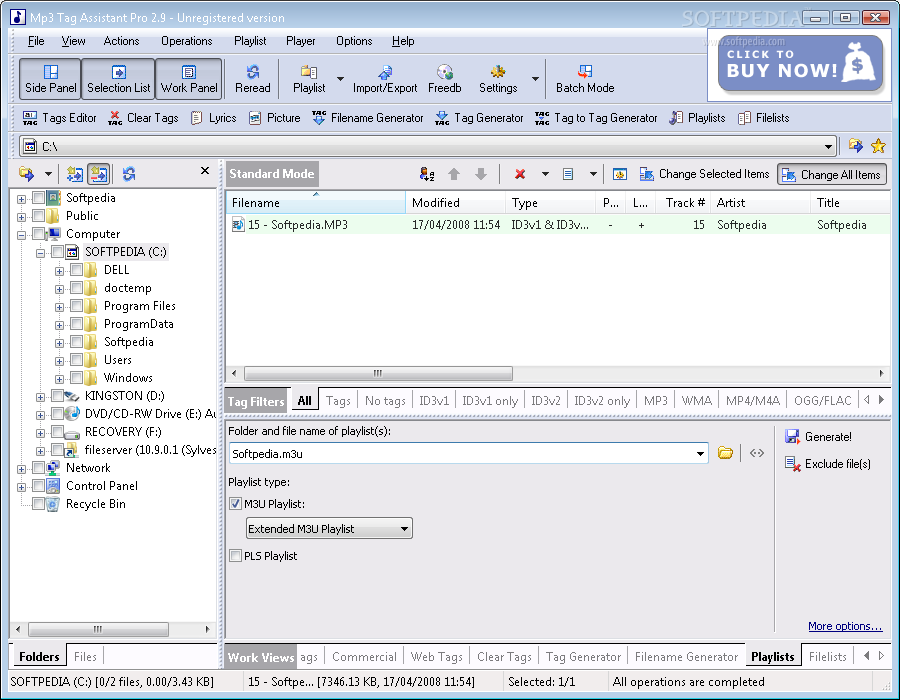Click the sort list icon
The width and height of the screenshot is (900, 700).
pyautogui.click(x=426, y=174)
